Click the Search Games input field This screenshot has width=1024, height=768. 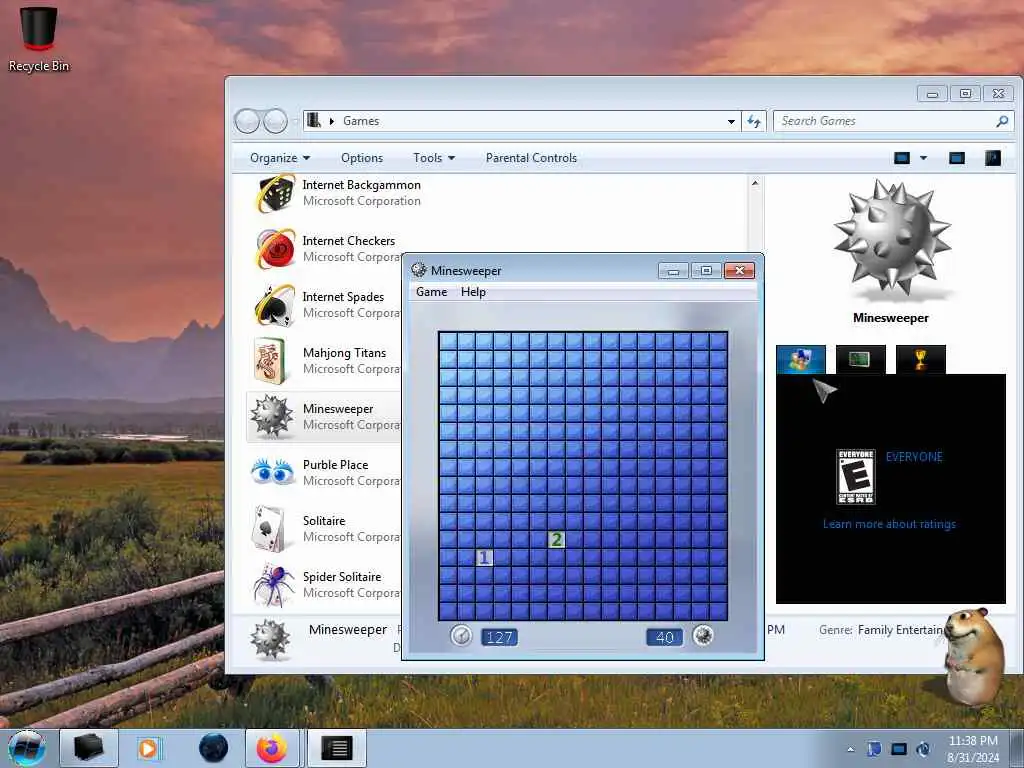pyautogui.click(x=884, y=121)
